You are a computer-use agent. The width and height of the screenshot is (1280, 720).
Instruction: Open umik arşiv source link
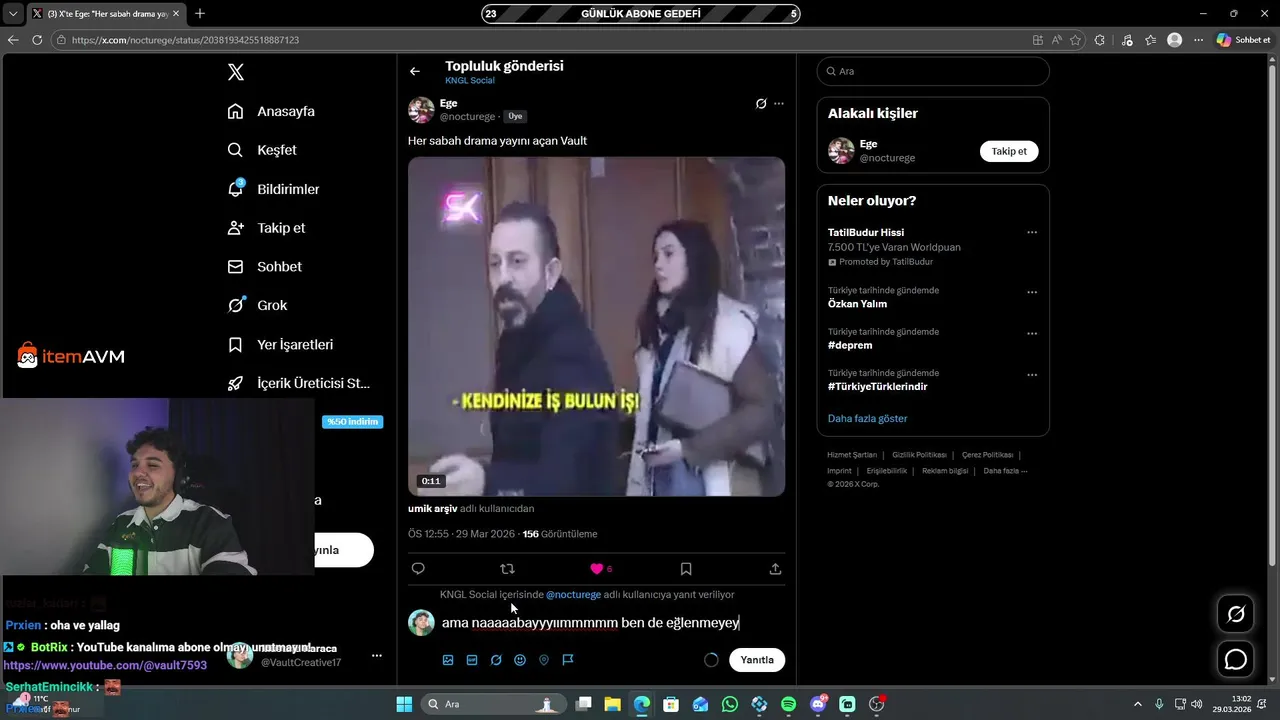click(x=432, y=509)
